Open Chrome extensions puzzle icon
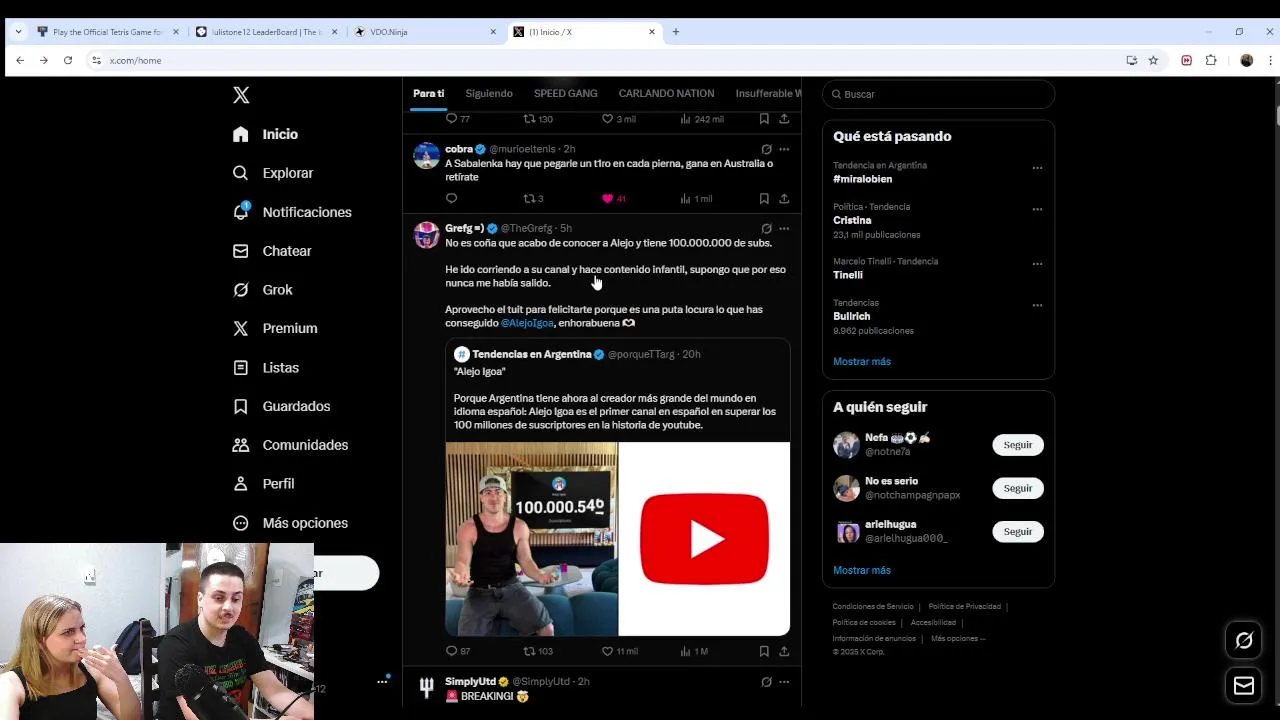Viewport: 1280px width, 720px height. [x=1211, y=60]
